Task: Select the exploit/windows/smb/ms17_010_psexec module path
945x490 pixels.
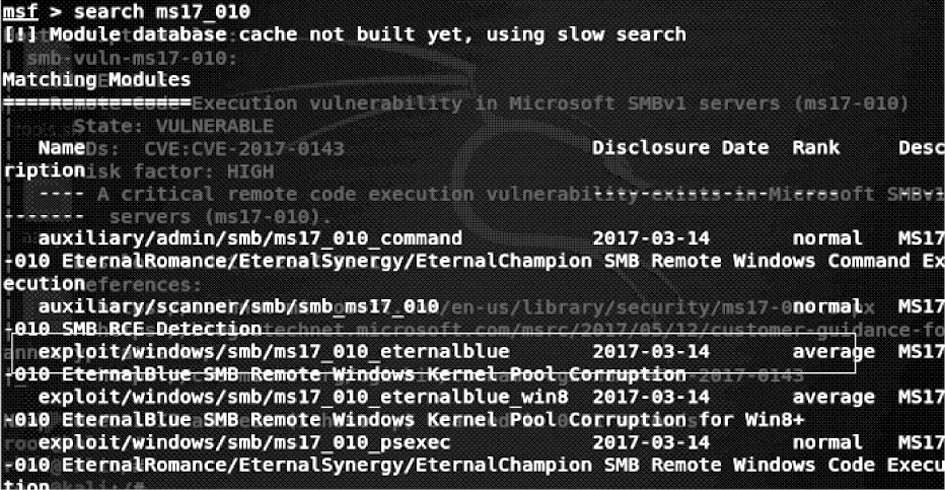Action: (244, 443)
